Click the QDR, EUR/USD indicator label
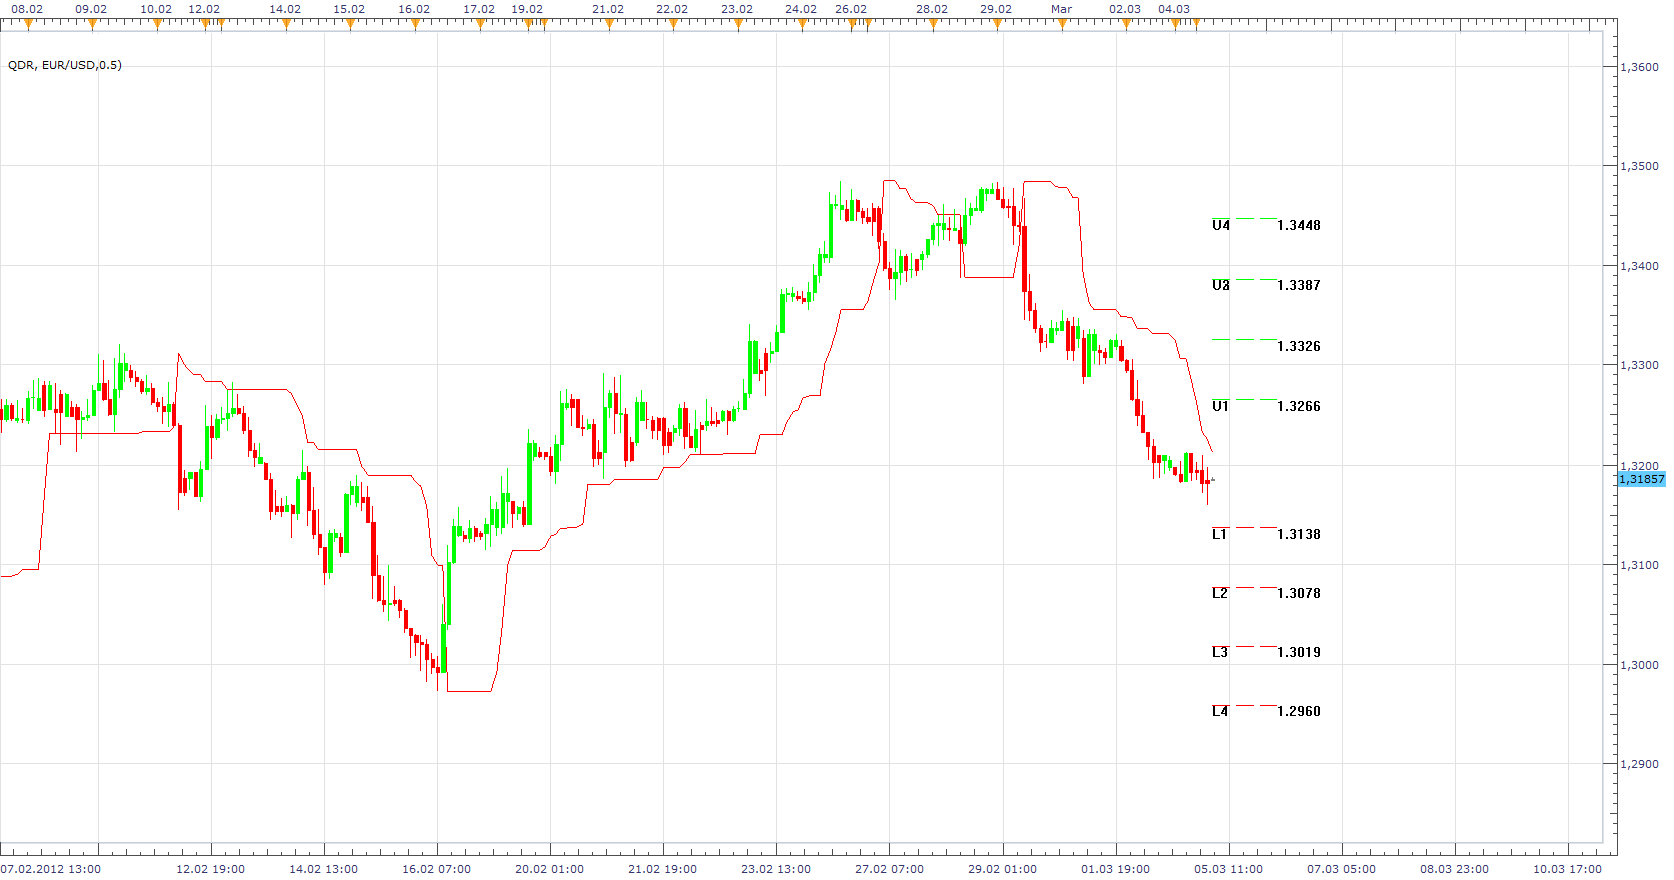 (65, 65)
